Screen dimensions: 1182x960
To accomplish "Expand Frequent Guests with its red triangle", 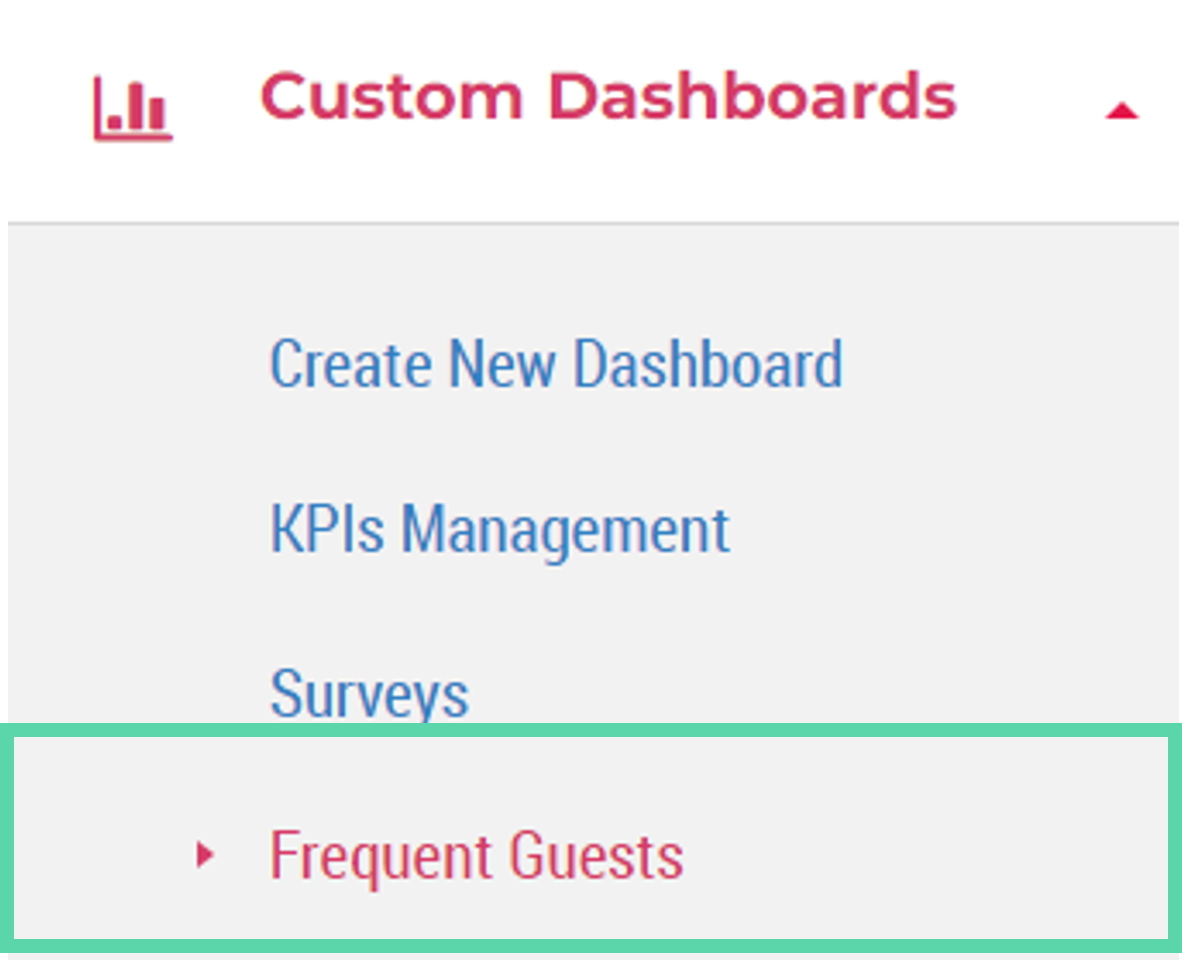I will [204, 855].
